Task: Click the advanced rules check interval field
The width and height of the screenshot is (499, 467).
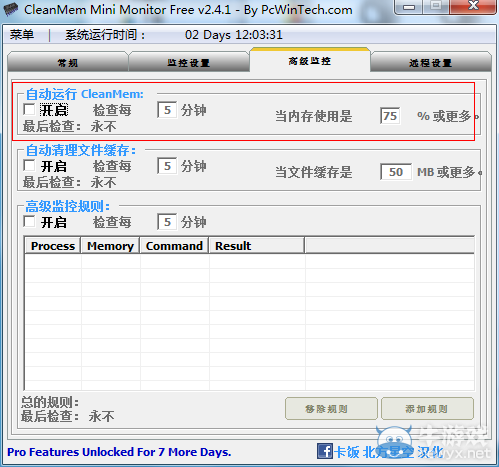Action: [x=167, y=222]
